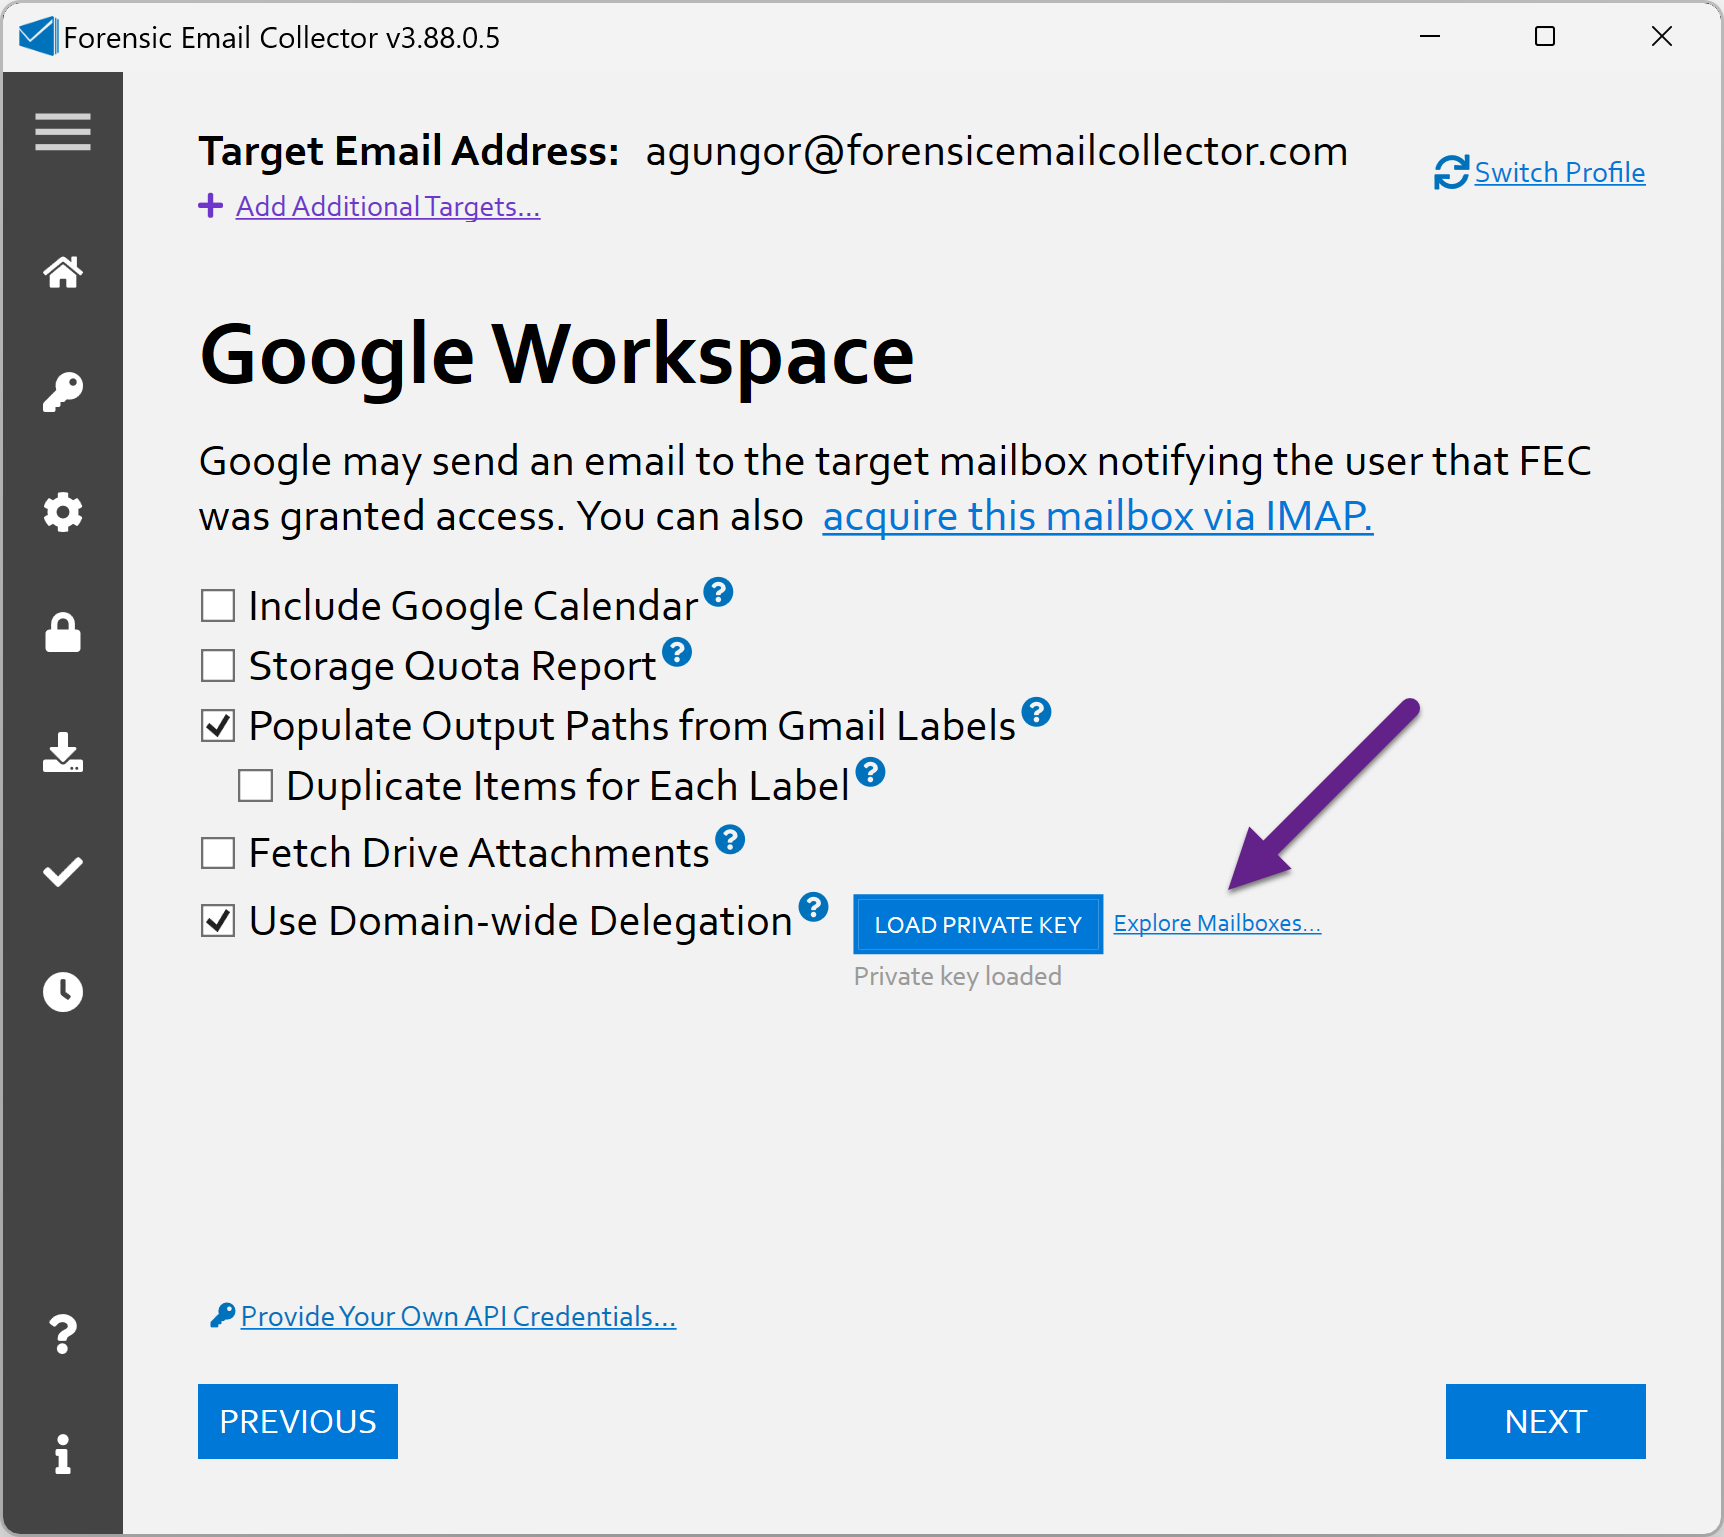This screenshot has width=1724, height=1537.
Task: Click help icon beside Duplicate Items for Each Label
Action: (x=870, y=772)
